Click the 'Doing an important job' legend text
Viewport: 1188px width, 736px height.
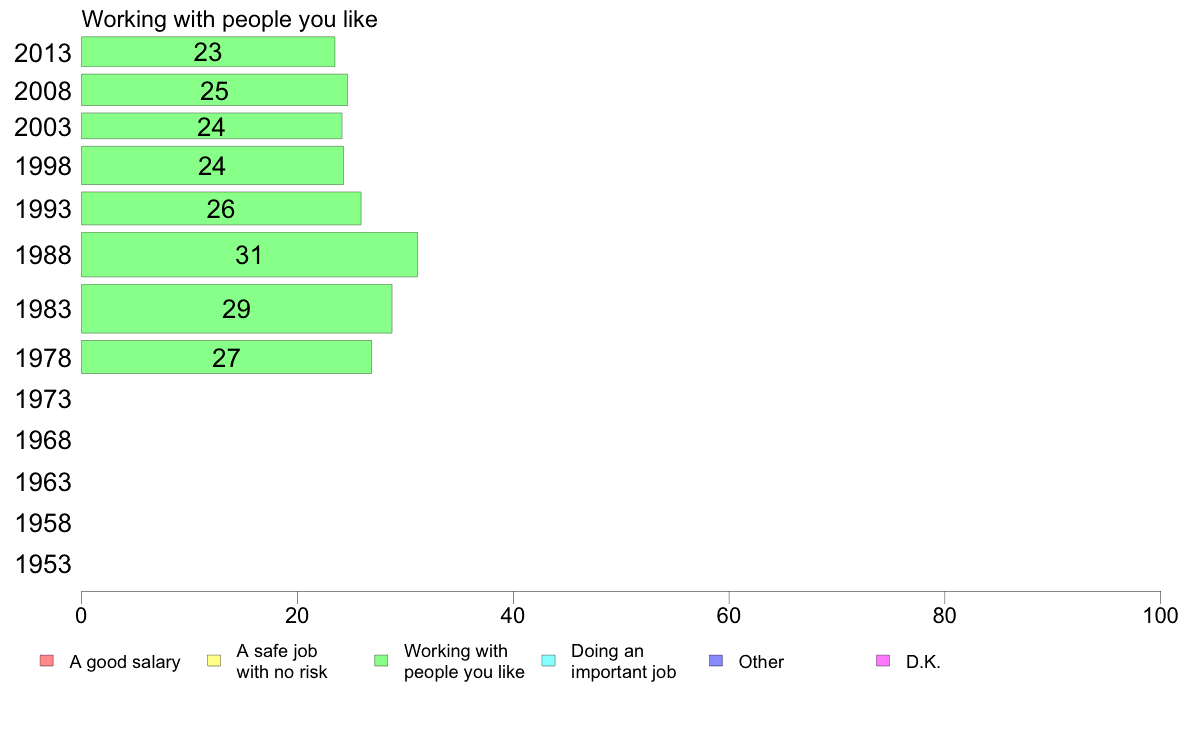point(624,662)
